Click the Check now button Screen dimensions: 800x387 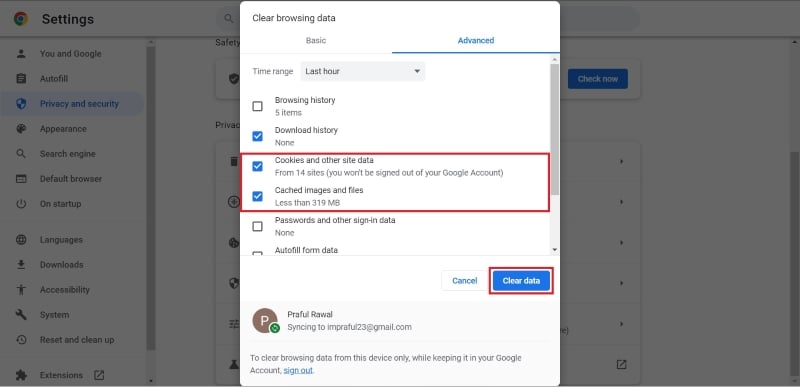click(597, 79)
